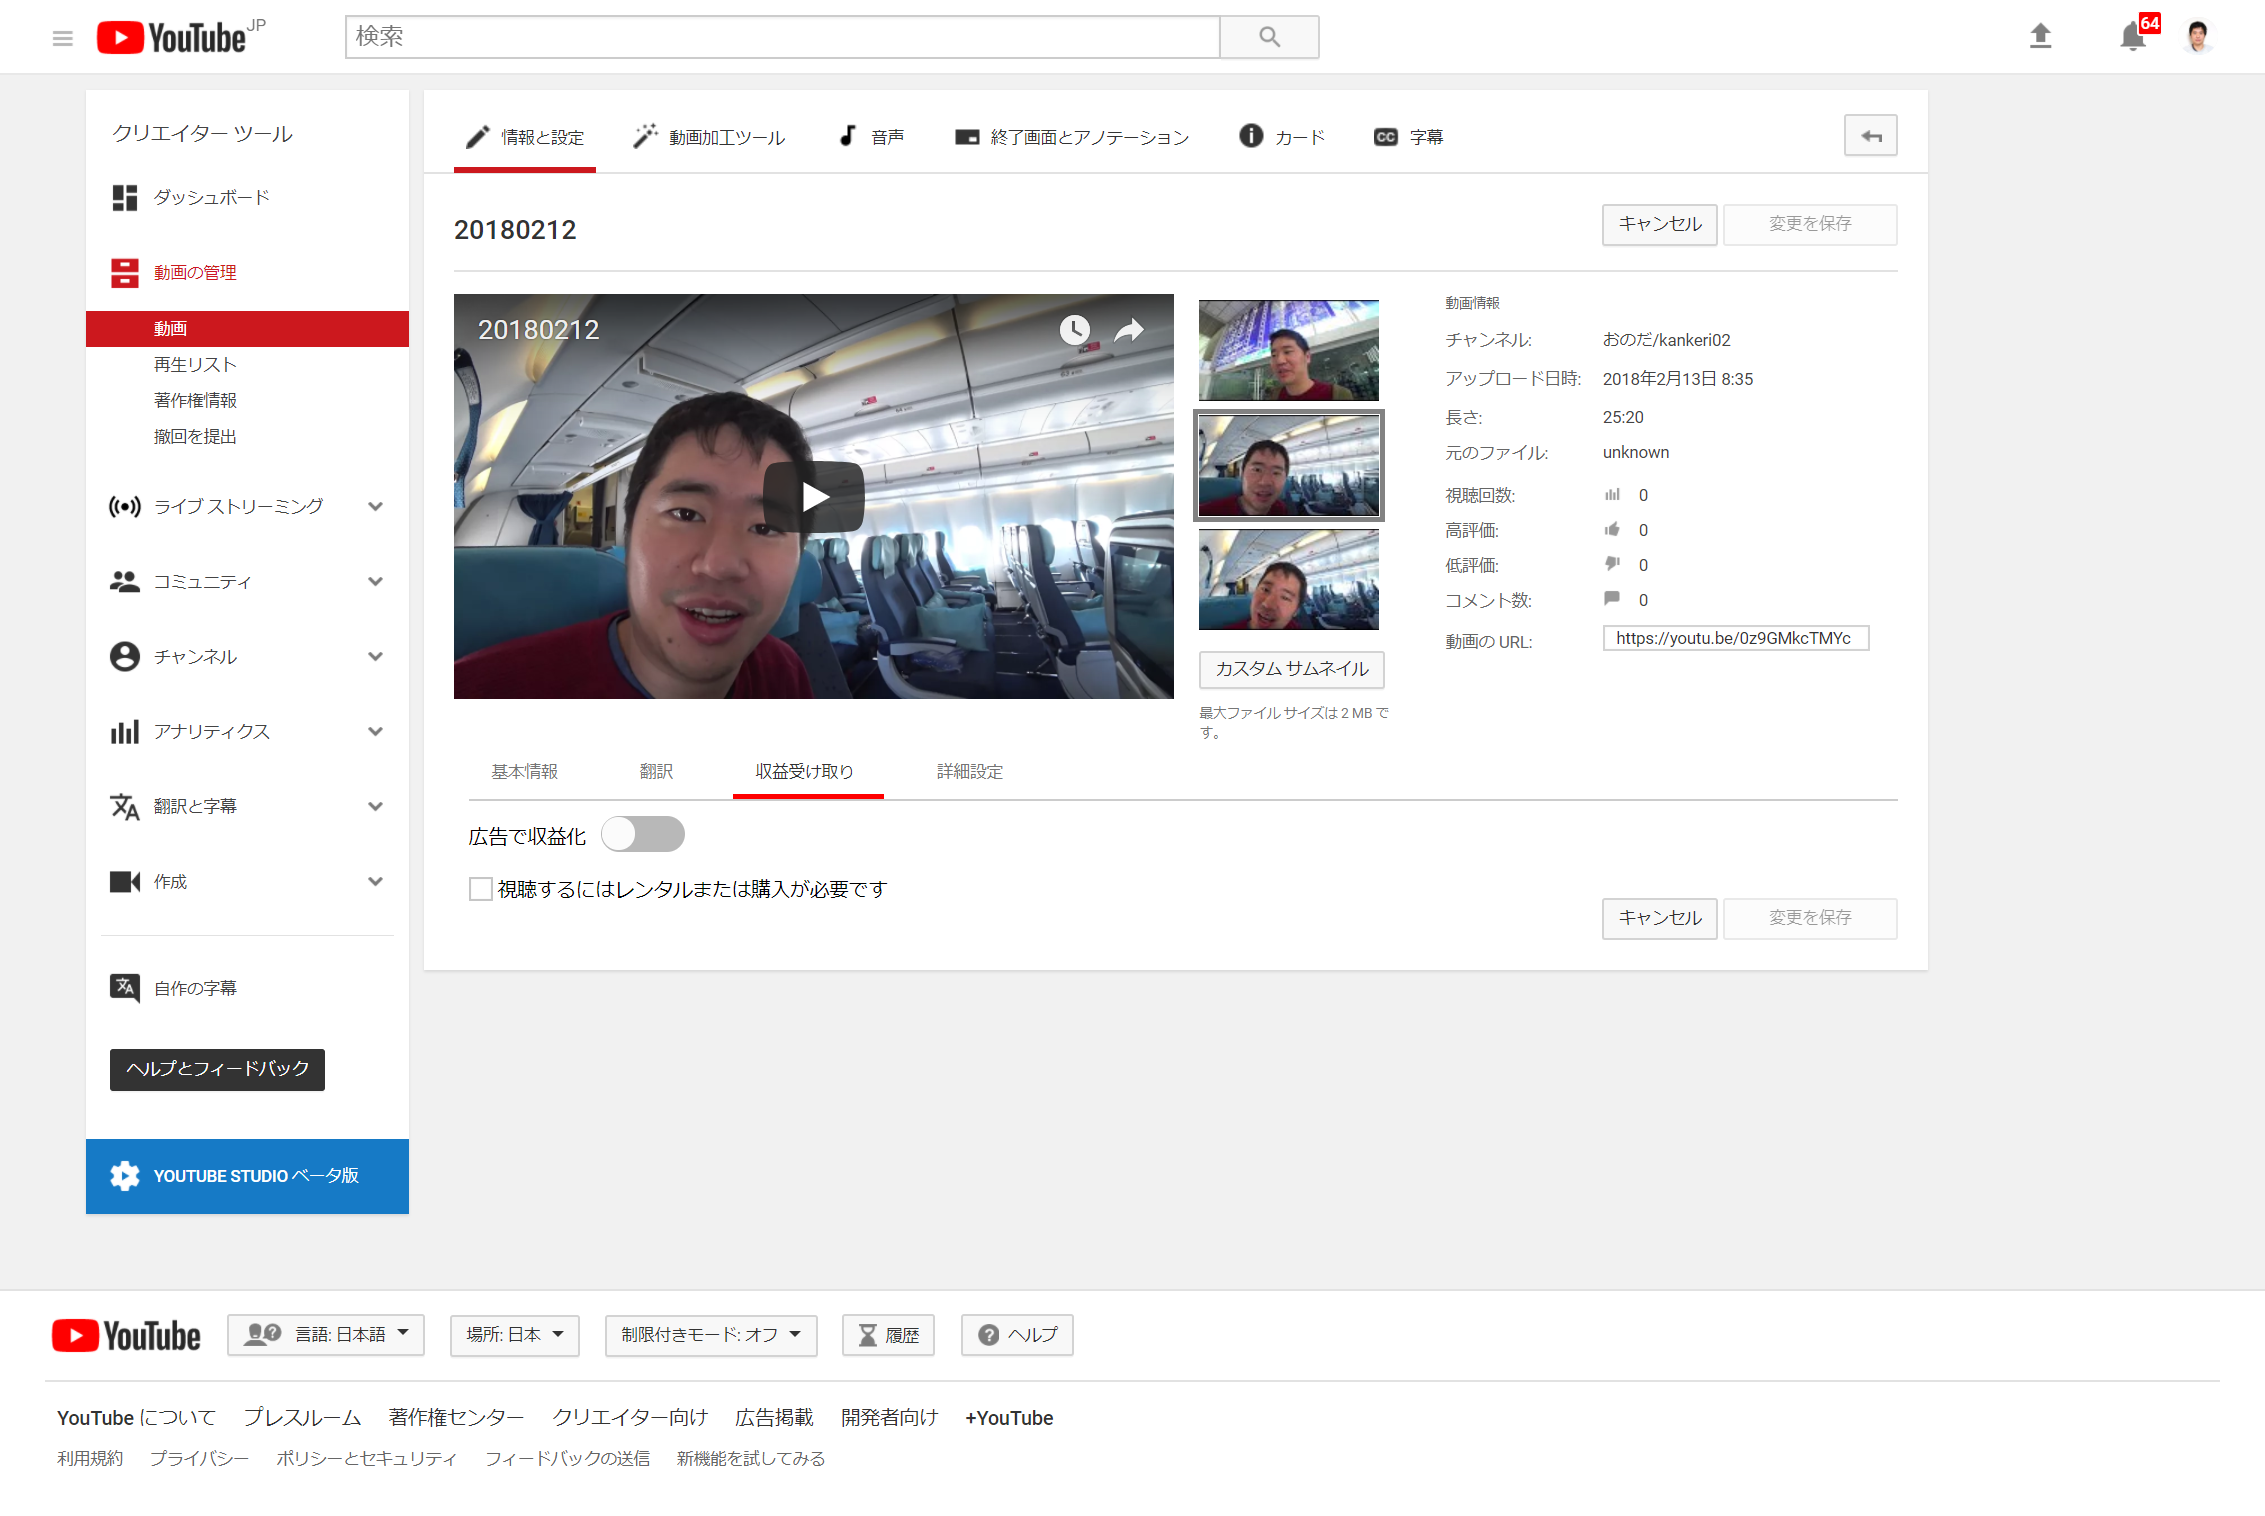Click the footer ヘルプ button
This screenshot has height=1516, width=2265.
[1017, 1335]
